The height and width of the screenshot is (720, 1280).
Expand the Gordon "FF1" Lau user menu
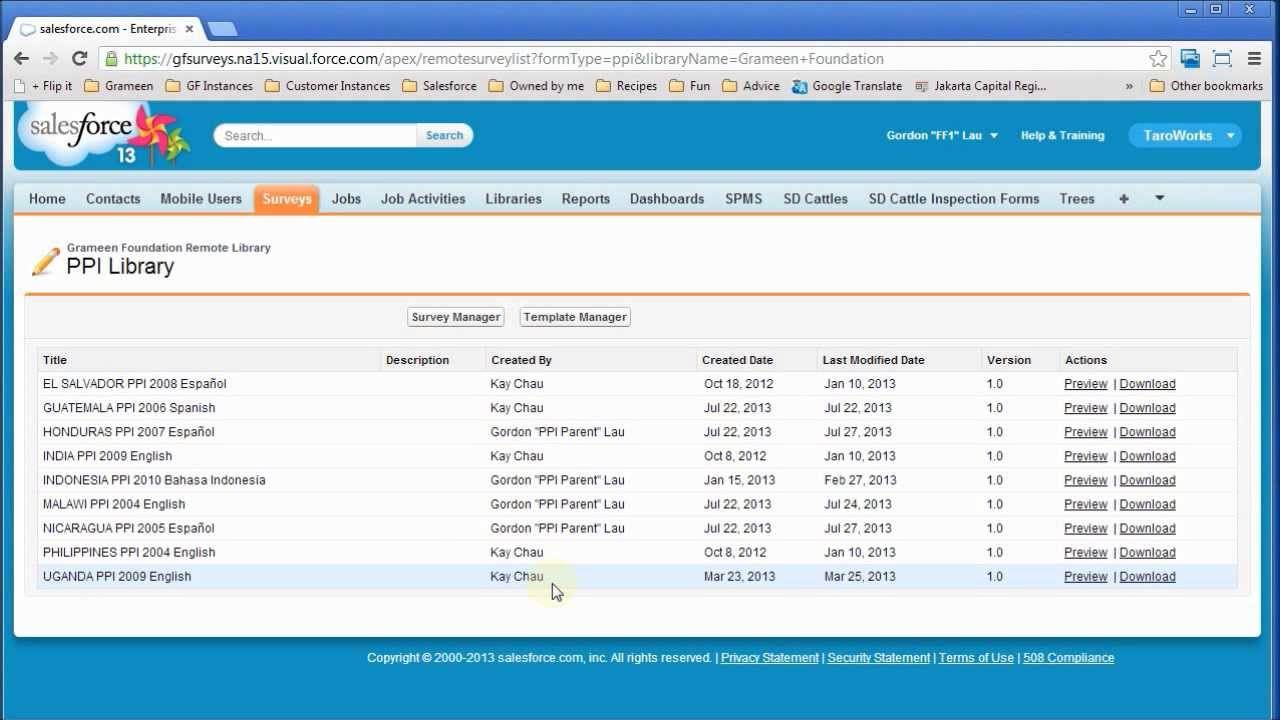pos(942,136)
